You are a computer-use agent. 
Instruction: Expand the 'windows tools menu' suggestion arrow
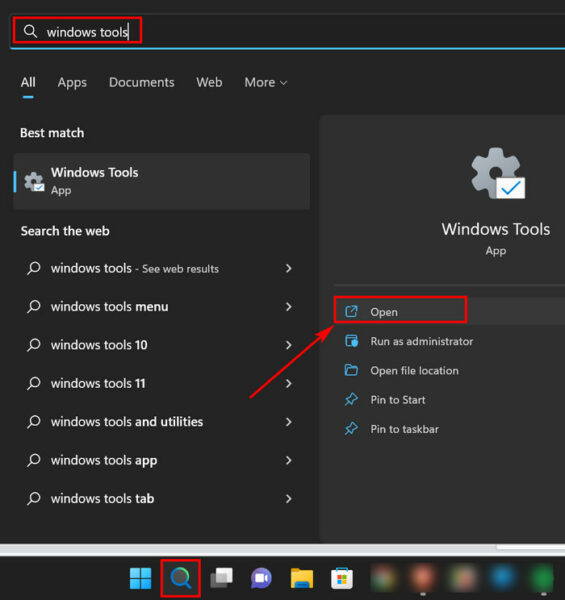289,307
